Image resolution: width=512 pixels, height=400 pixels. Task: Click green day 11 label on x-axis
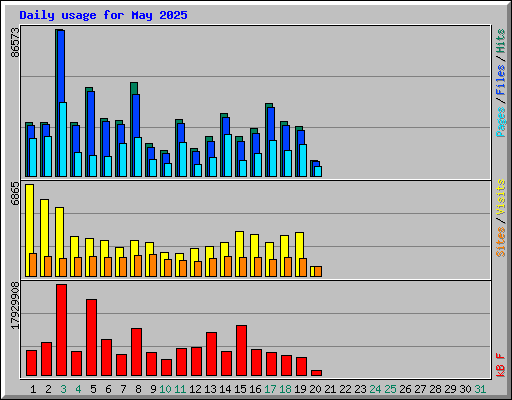coord(180,389)
